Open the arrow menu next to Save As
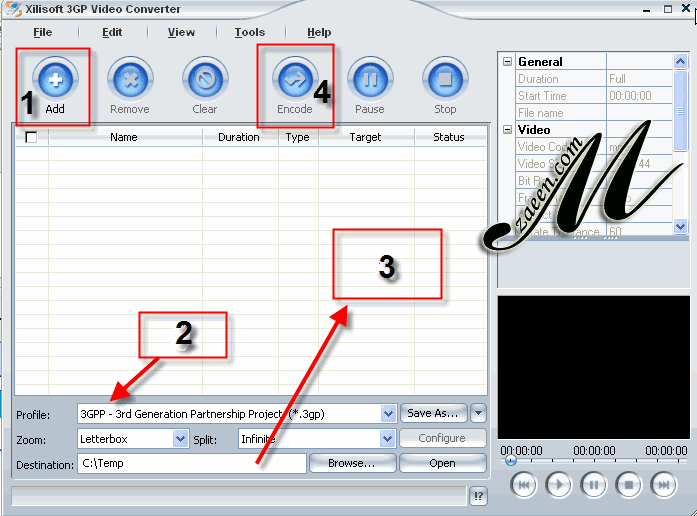 pyautogui.click(x=478, y=413)
